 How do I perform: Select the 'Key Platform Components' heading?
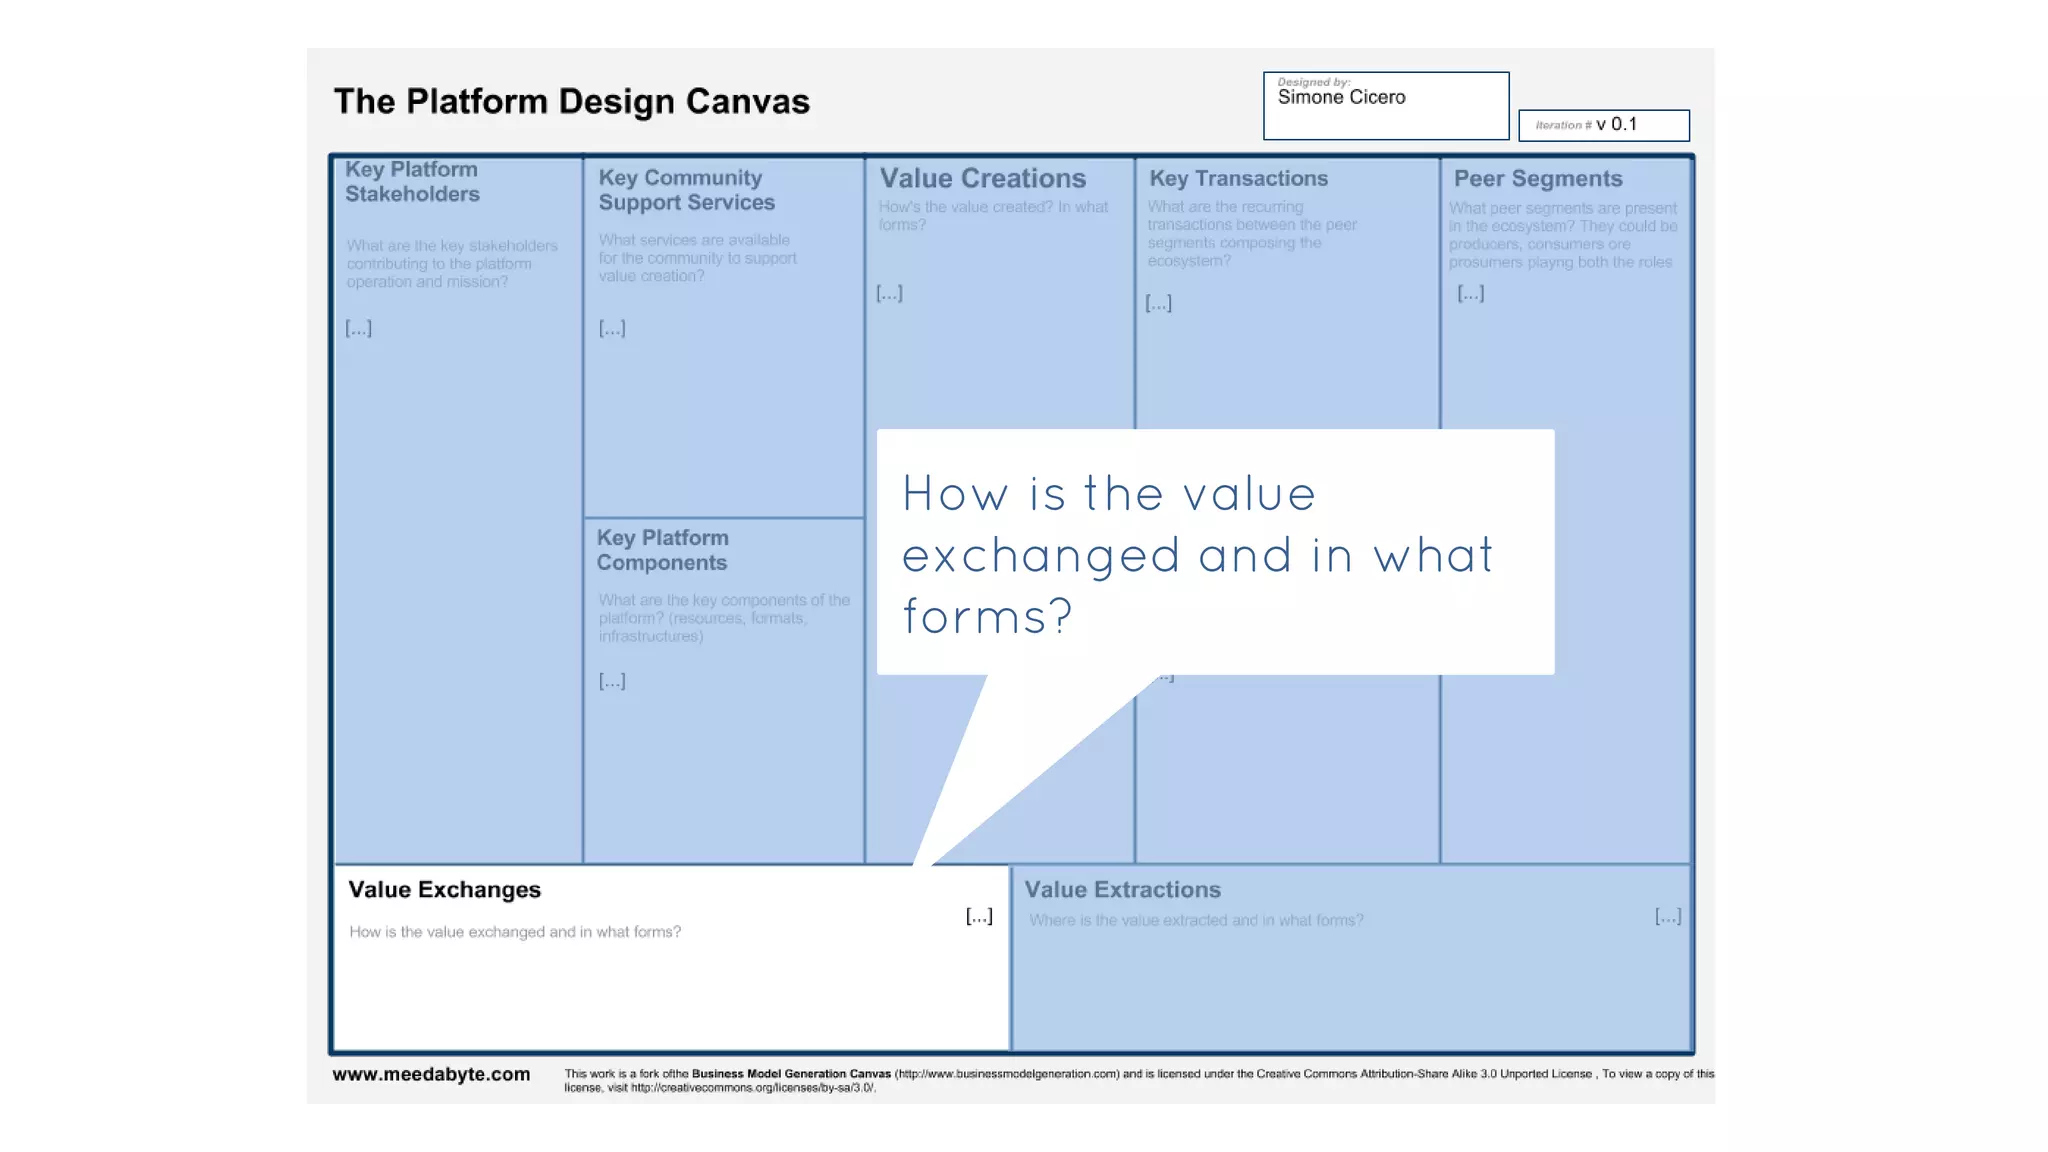click(663, 550)
